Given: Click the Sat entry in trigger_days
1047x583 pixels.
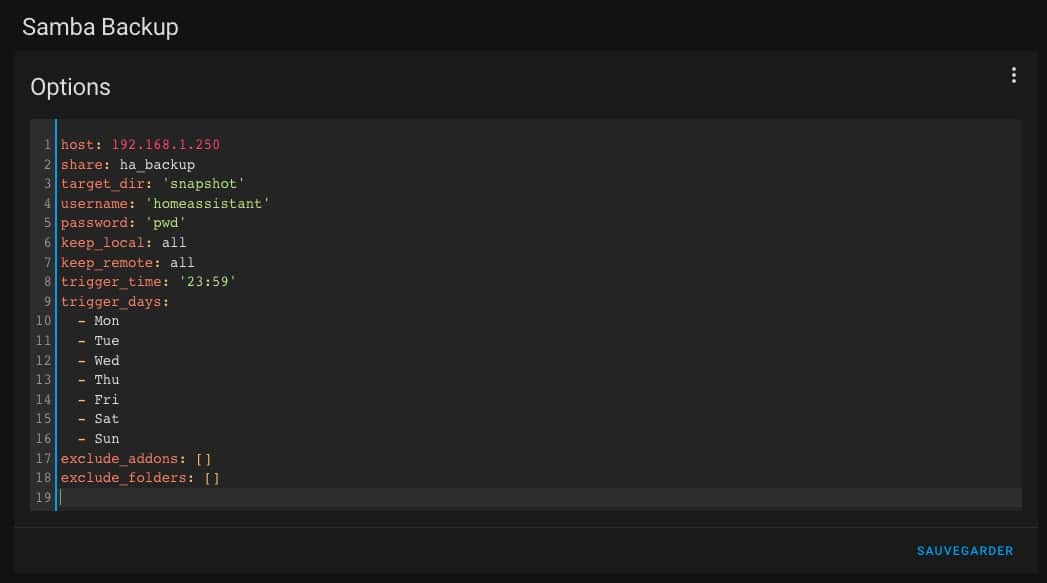Looking at the screenshot, I should (107, 419).
